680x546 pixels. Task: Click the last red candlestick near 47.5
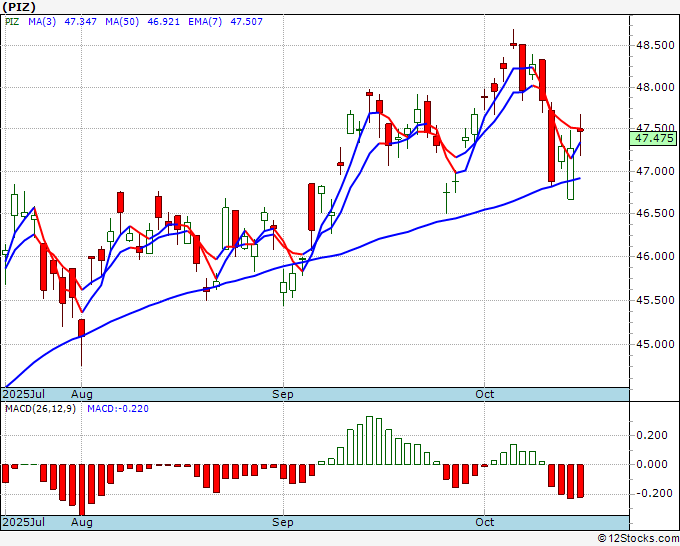(x=580, y=130)
